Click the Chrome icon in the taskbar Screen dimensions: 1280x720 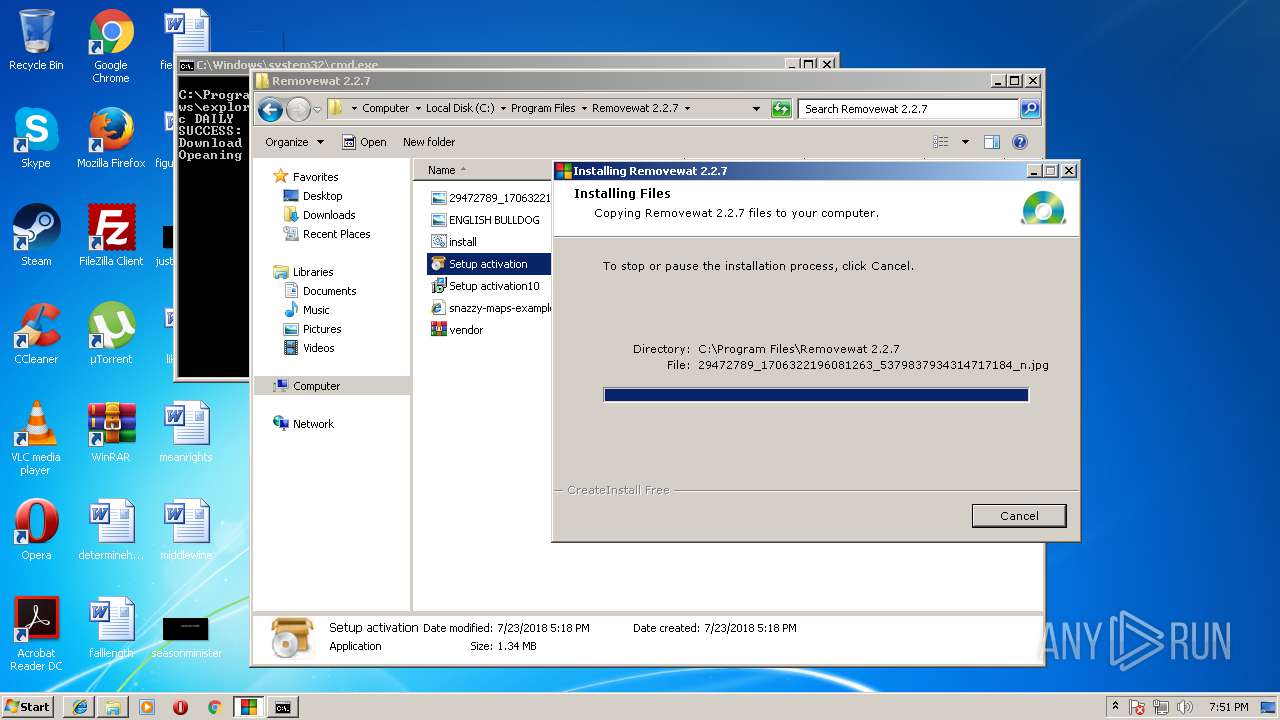pyautogui.click(x=214, y=707)
